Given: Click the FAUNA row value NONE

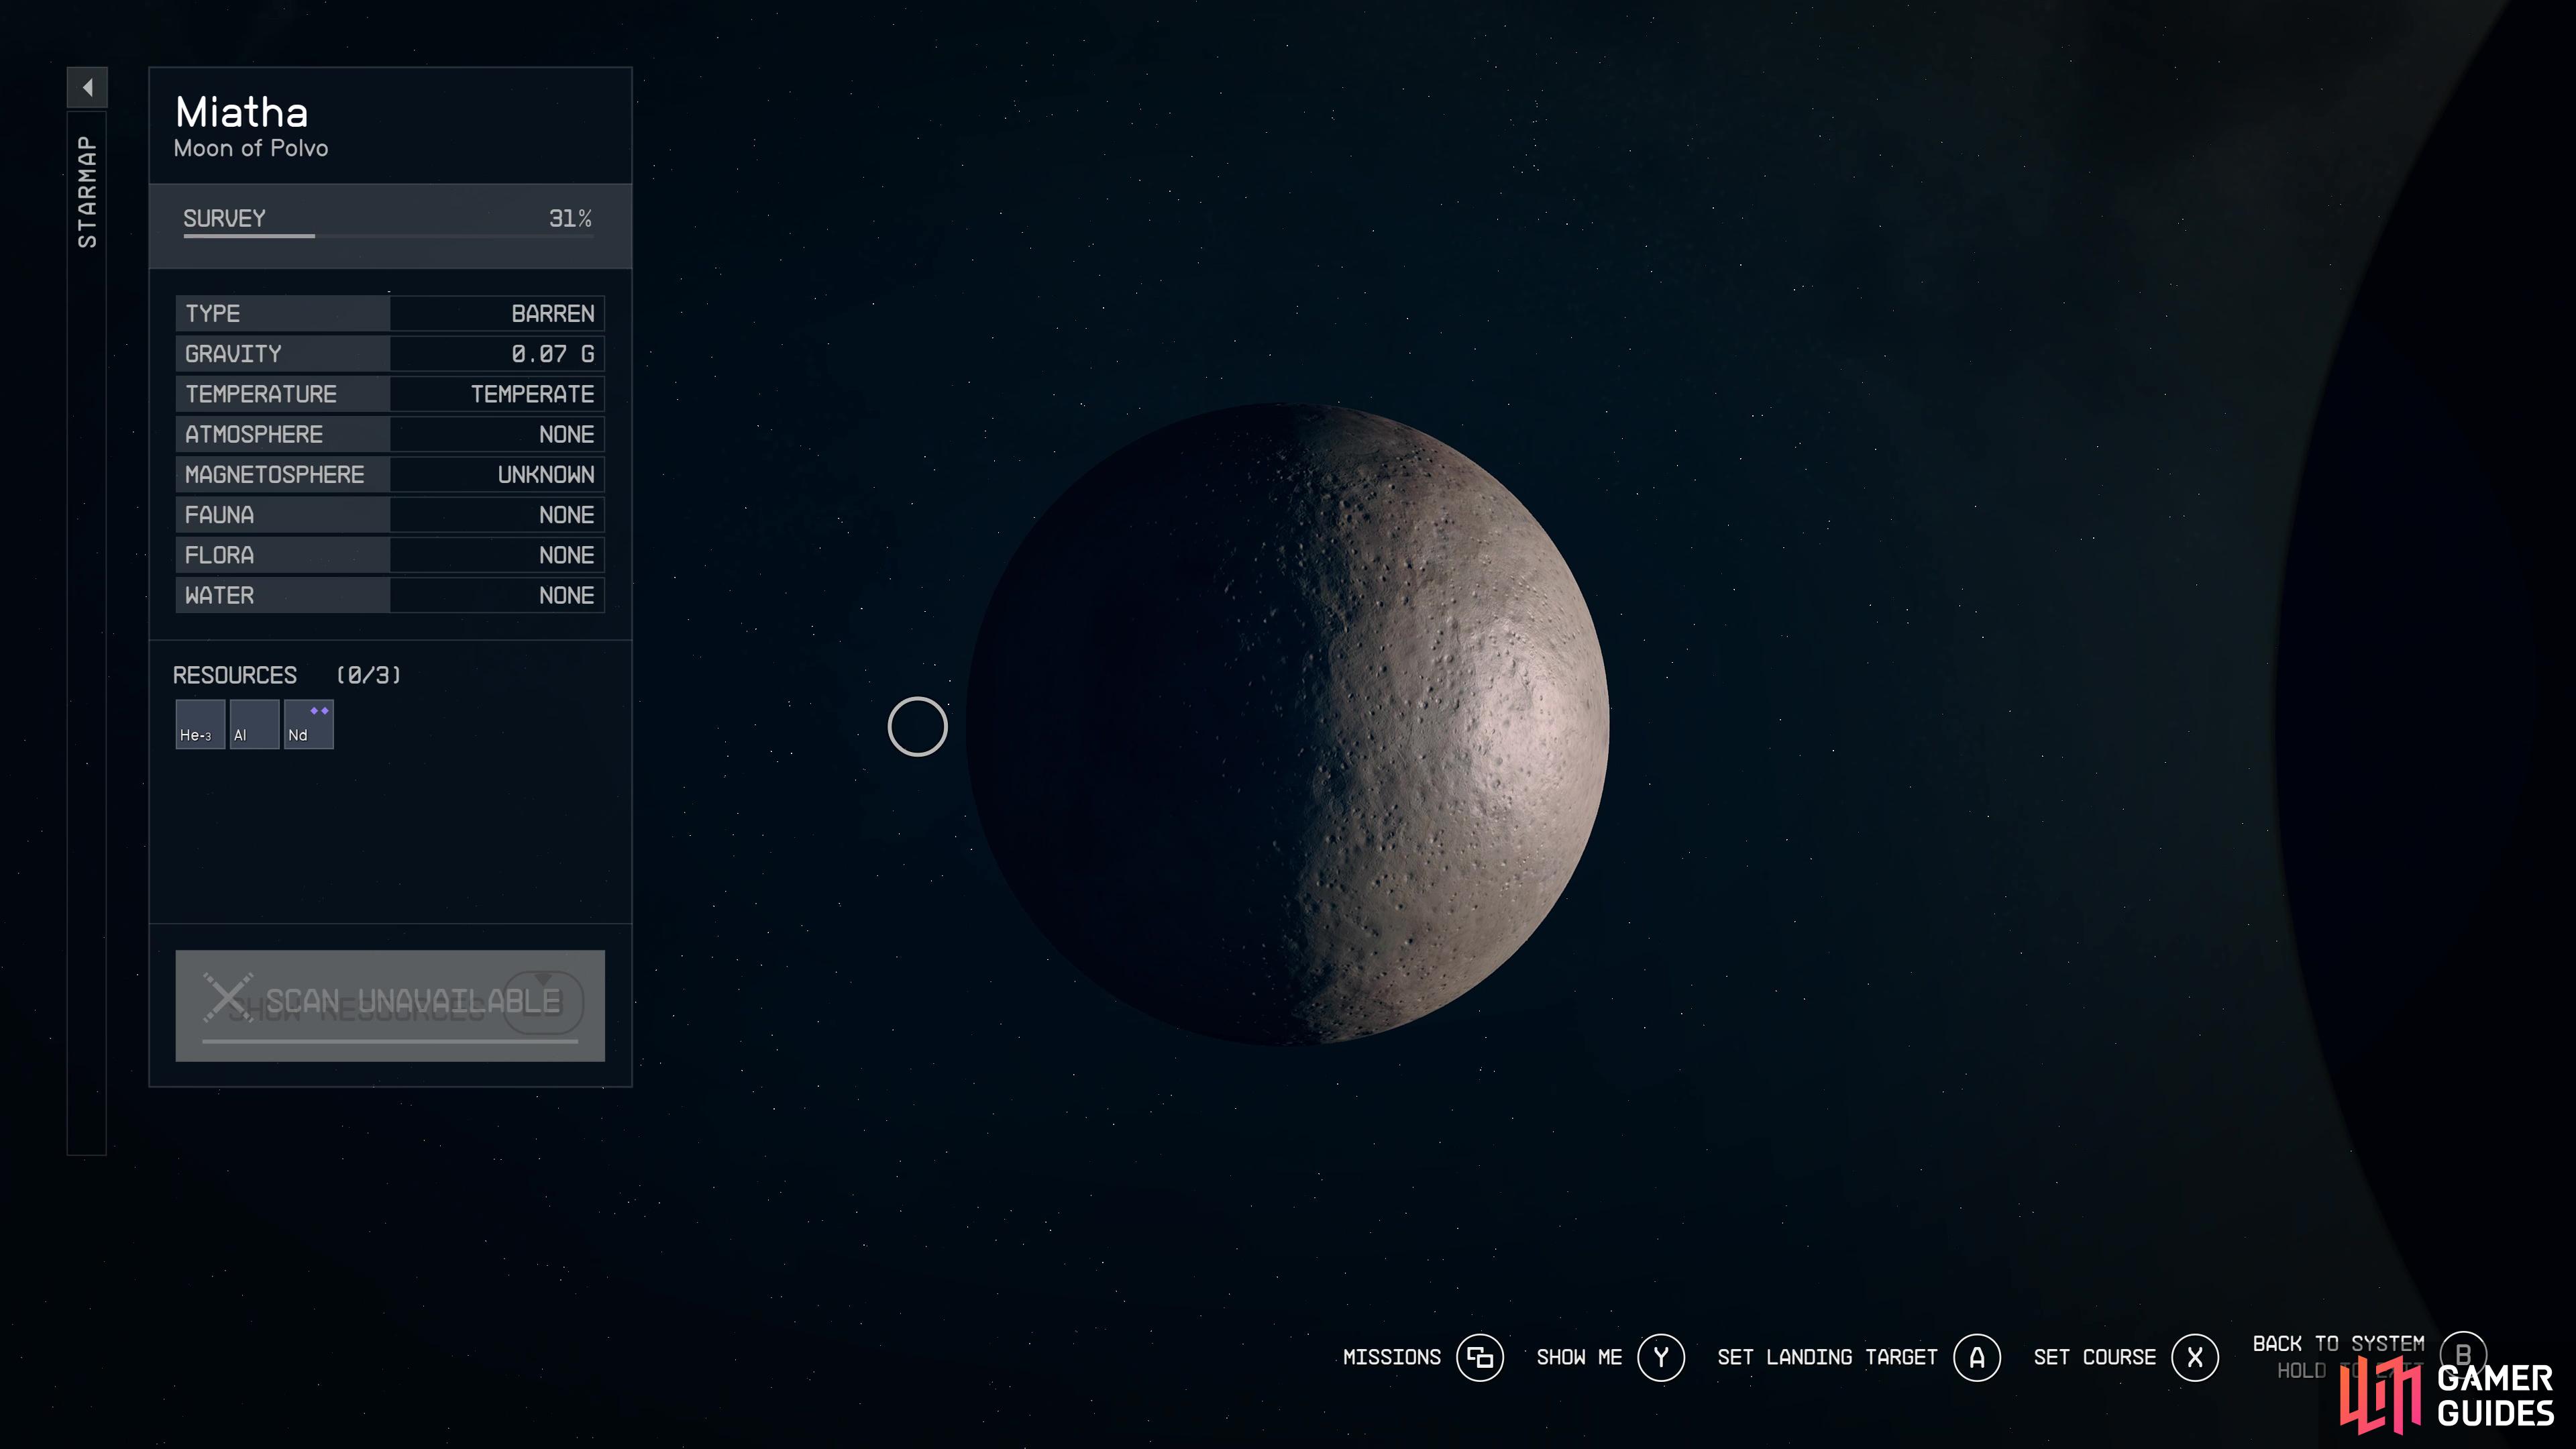Looking at the screenshot, I should coord(567,515).
